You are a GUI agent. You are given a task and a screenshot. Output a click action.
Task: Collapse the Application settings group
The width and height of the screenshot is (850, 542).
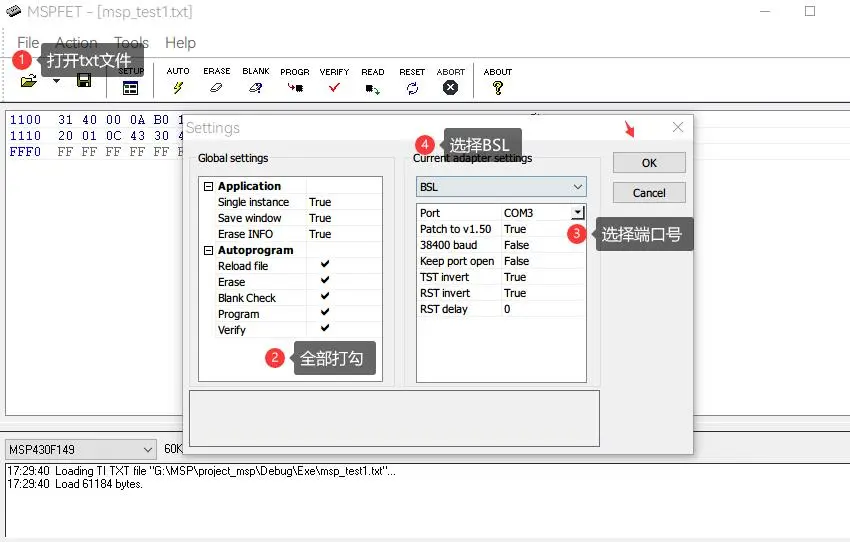coord(209,186)
